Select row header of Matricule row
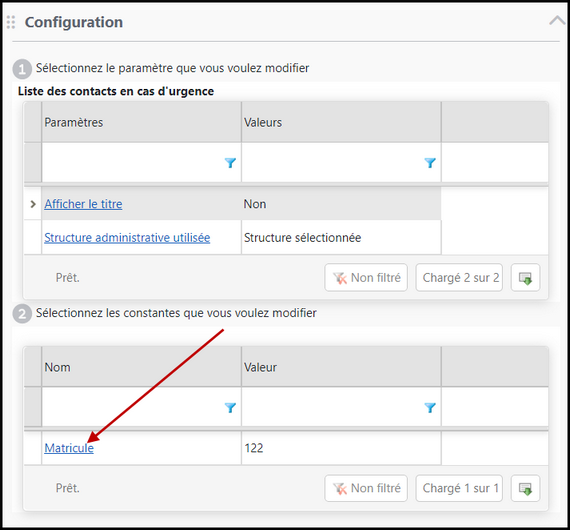Image resolution: width=570 pixels, height=530 pixels. pos(33,448)
